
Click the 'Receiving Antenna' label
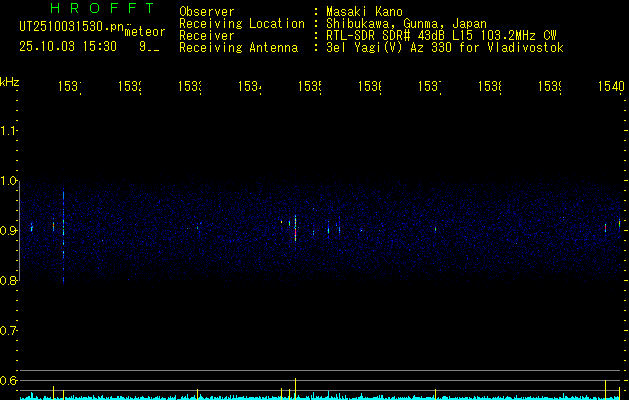238,48
